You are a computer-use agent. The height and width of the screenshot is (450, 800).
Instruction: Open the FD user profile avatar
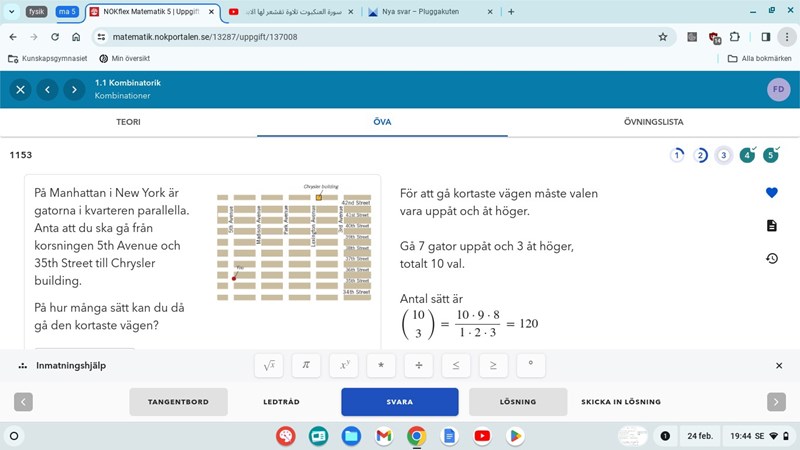point(778,90)
